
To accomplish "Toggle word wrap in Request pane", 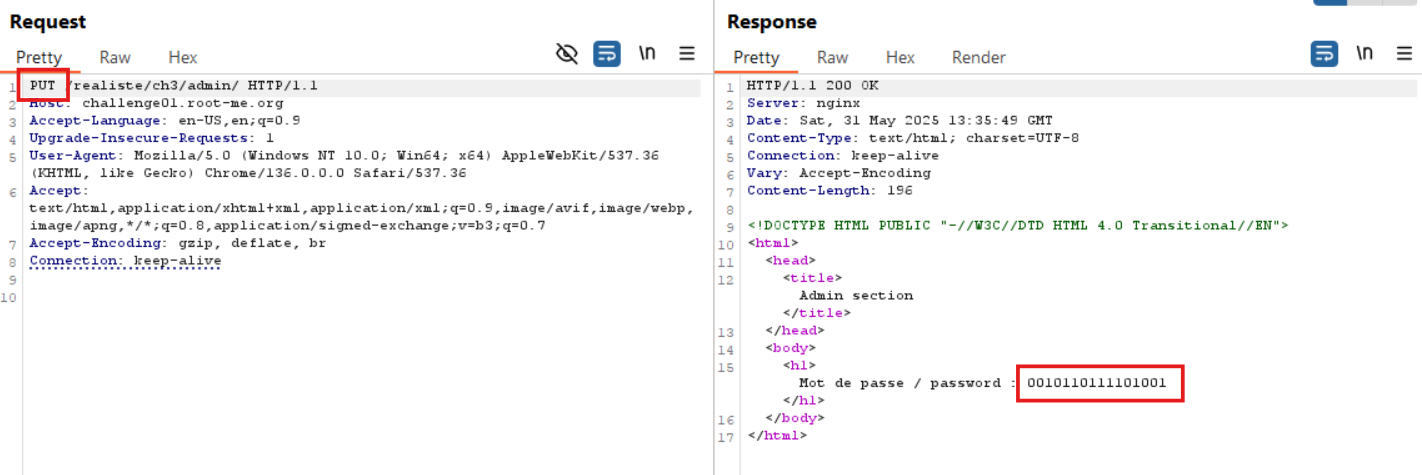I will coord(606,54).
